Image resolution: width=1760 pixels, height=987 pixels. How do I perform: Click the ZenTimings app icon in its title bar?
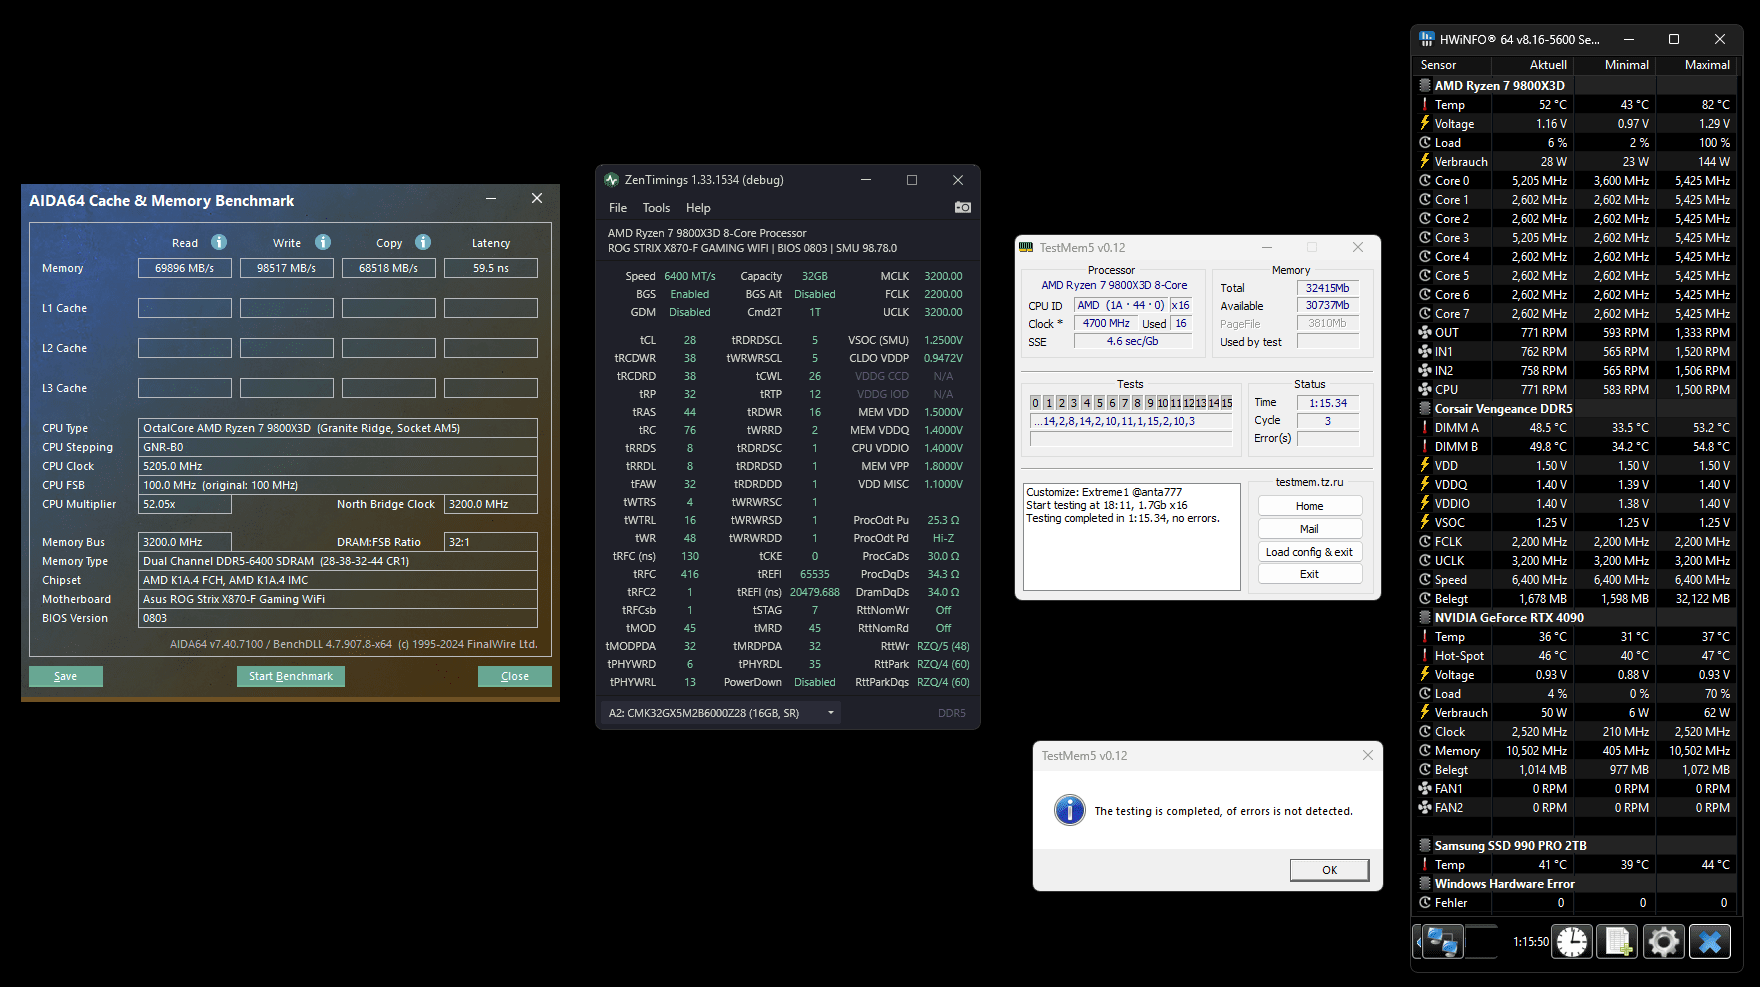(612, 180)
